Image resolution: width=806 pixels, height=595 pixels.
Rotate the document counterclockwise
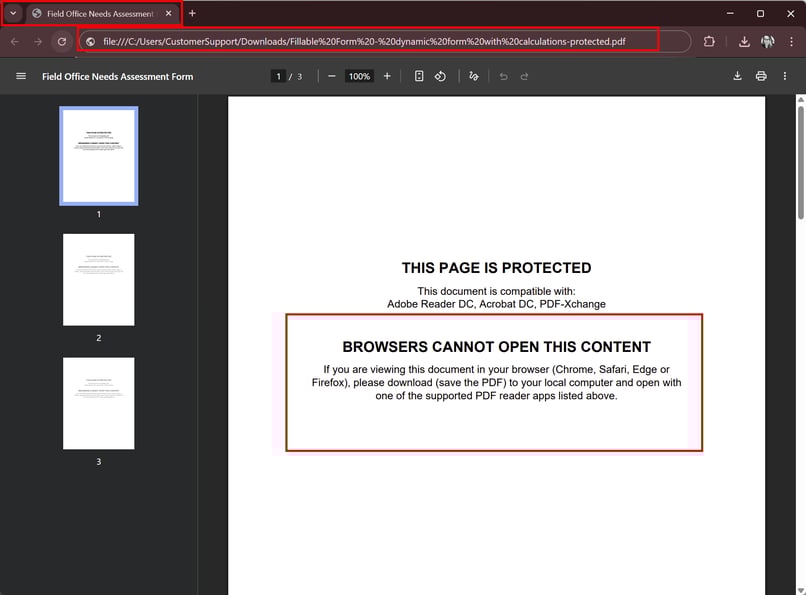coord(440,77)
